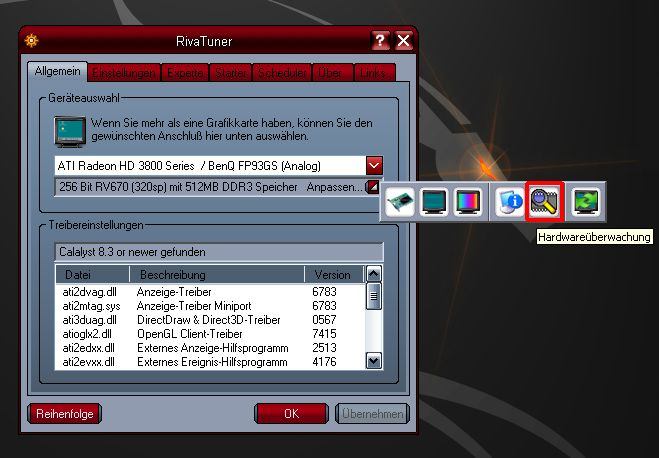Viewport: 659px width, 458px height.
Task: Sort by the Datei column header
Action: (x=92, y=274)
